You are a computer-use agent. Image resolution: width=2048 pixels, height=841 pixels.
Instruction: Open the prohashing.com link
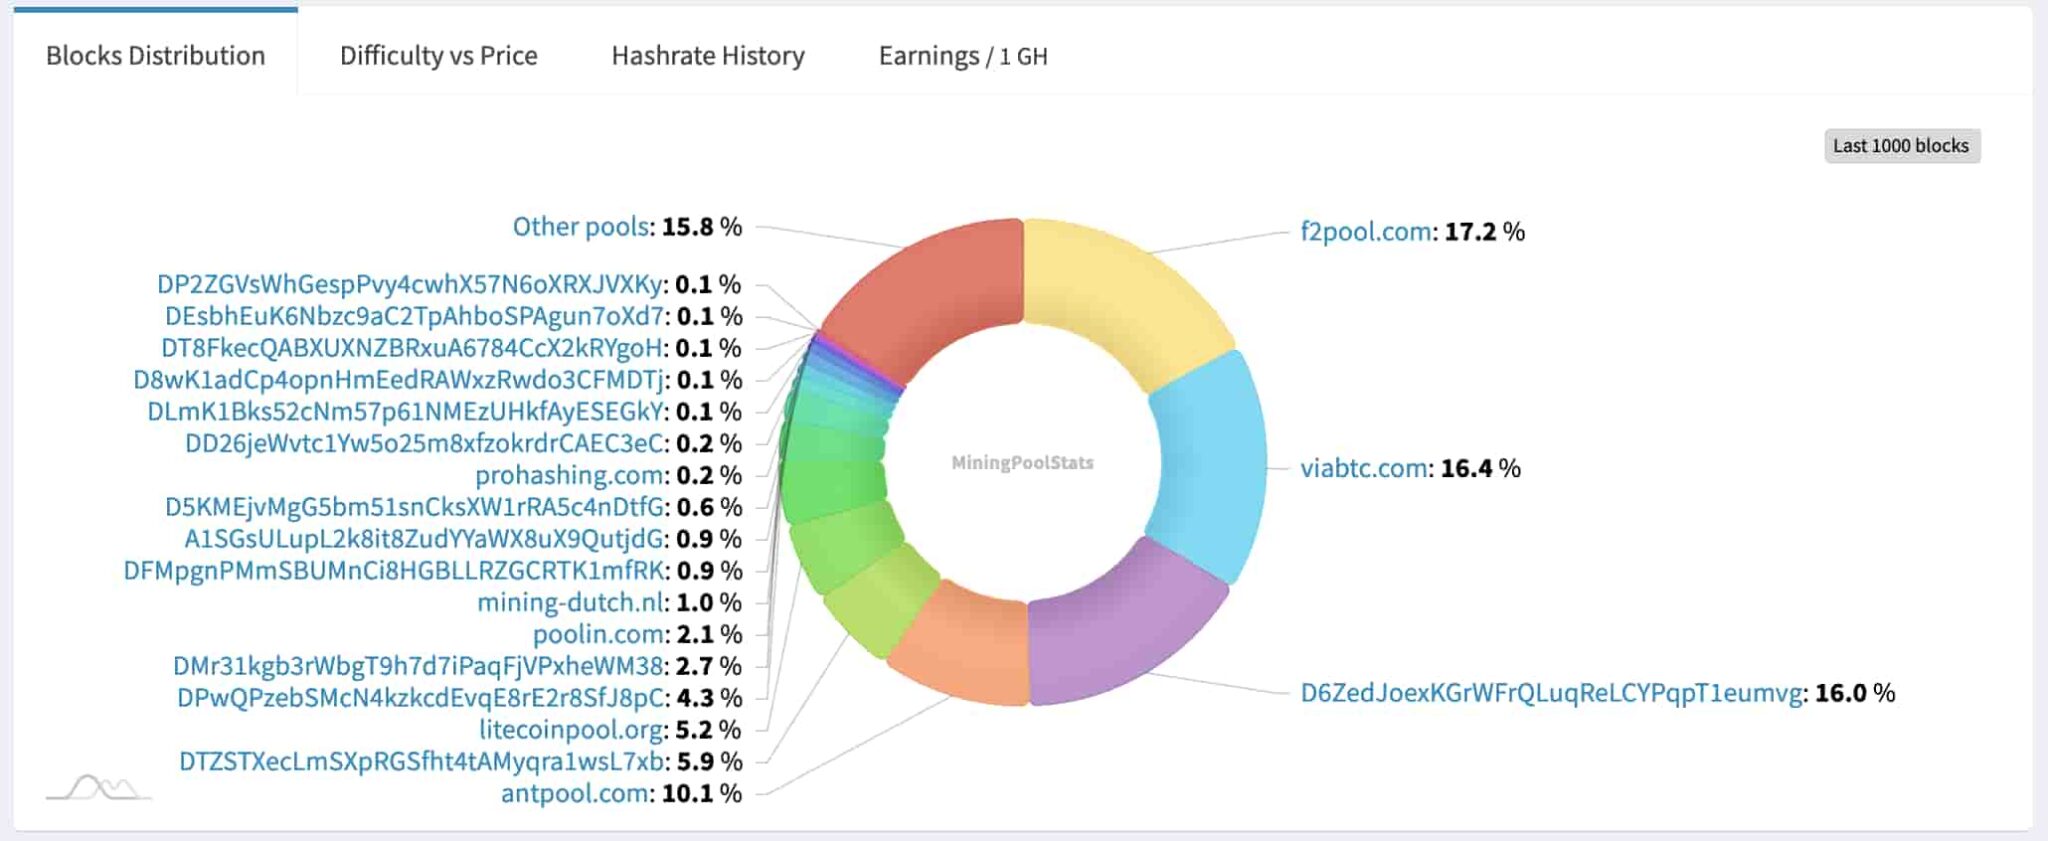pyautogui.click(x=569, y=475)
